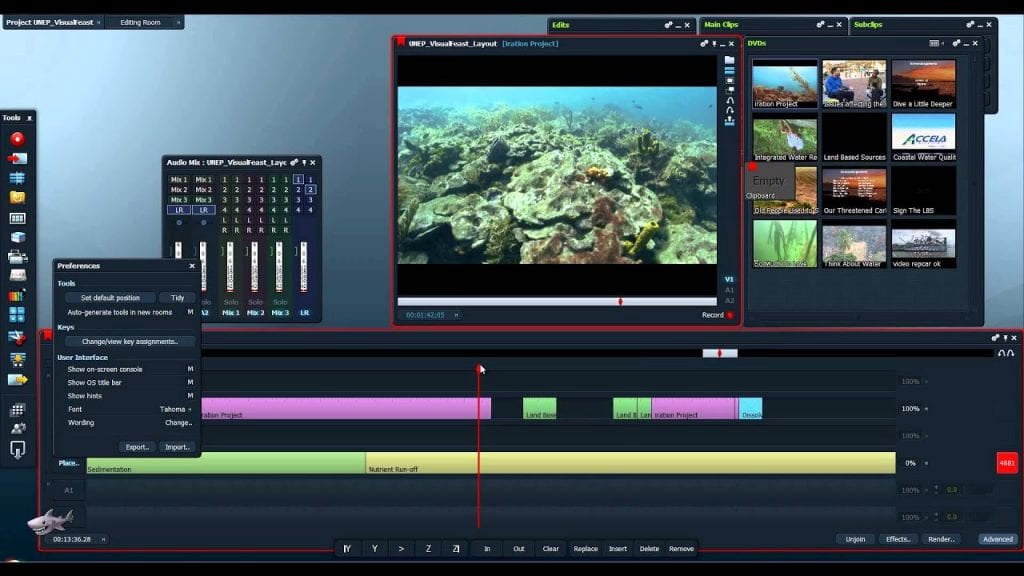Click the pink ration Project timeline clip

click(345, 409)
